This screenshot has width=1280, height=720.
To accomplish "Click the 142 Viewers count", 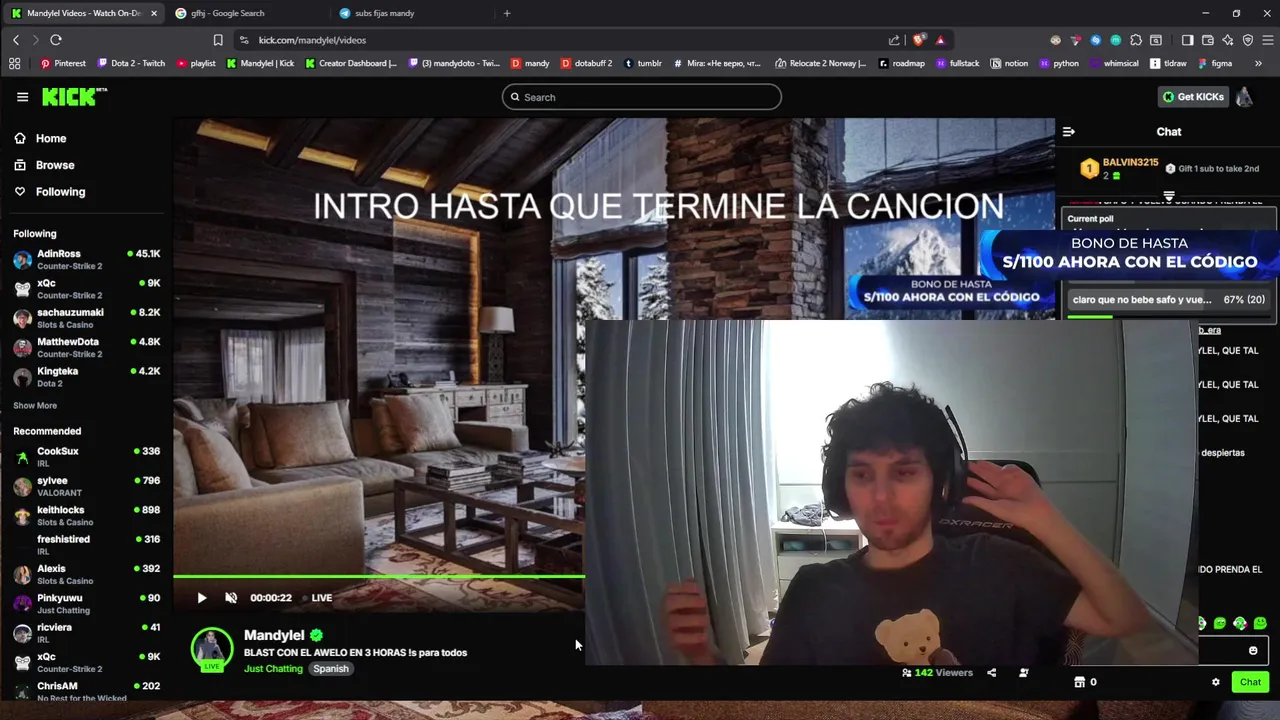I will pyautogui.click(x=937, y=673).
